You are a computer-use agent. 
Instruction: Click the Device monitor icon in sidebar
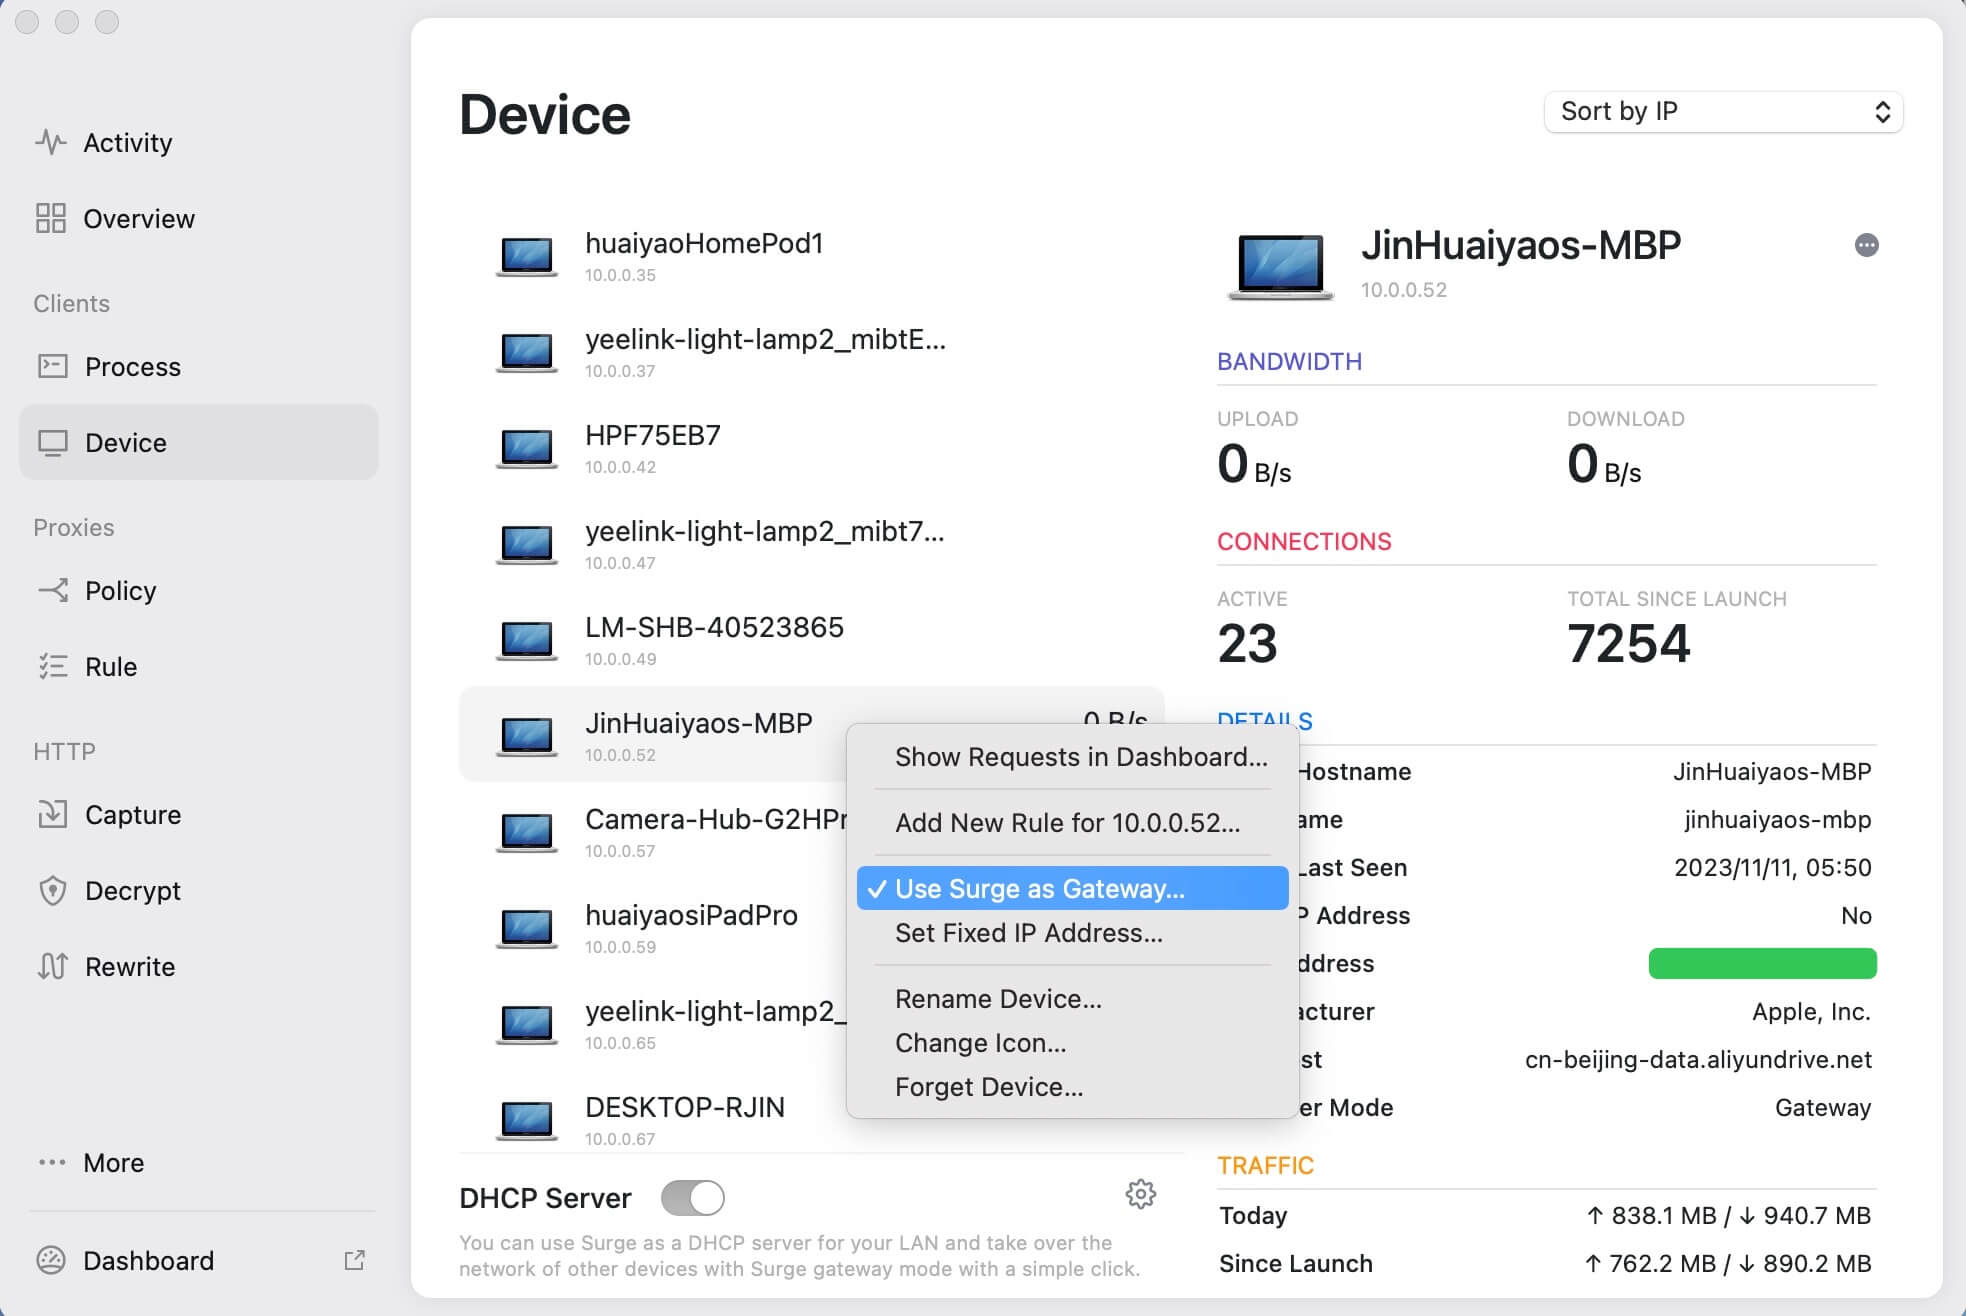click(x=52, y=442)
